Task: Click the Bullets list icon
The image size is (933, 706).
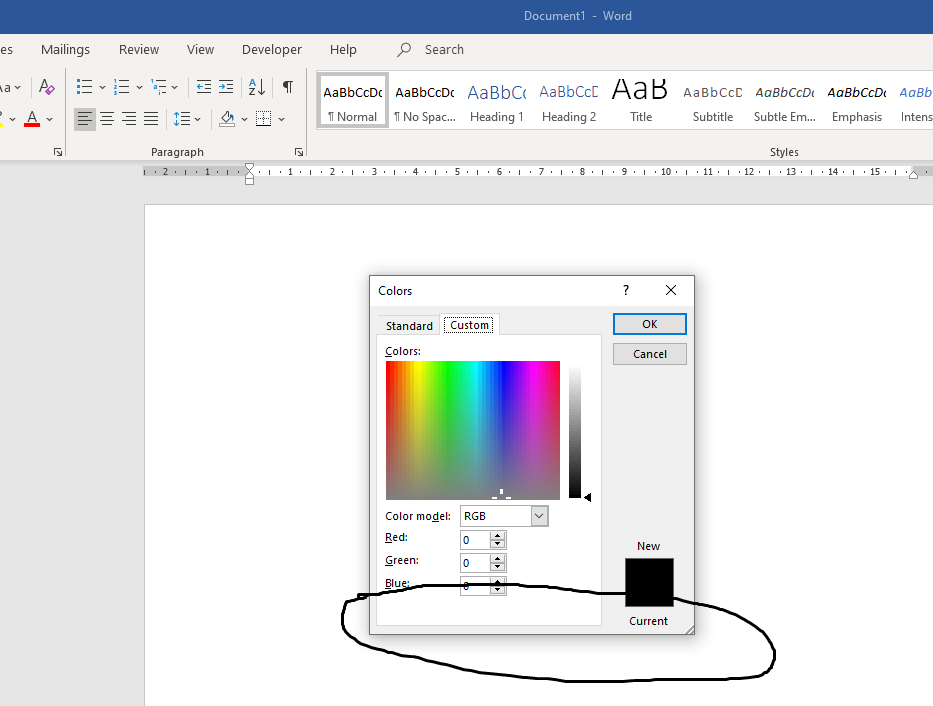Action: tap(84, 87)
